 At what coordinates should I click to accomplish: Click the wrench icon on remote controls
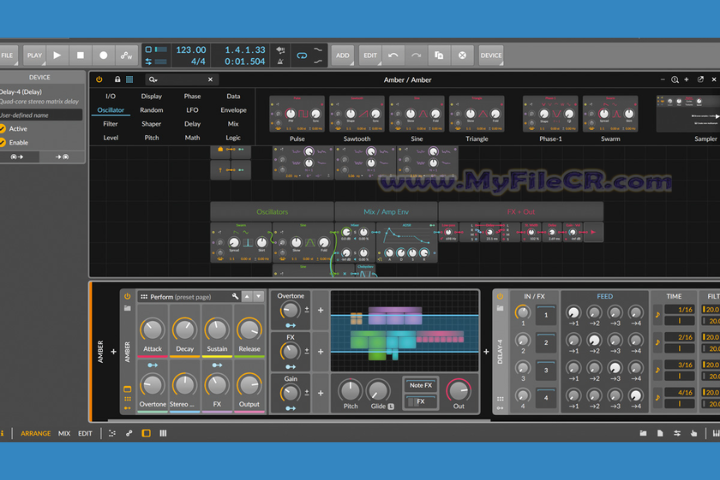coord(235,296)
